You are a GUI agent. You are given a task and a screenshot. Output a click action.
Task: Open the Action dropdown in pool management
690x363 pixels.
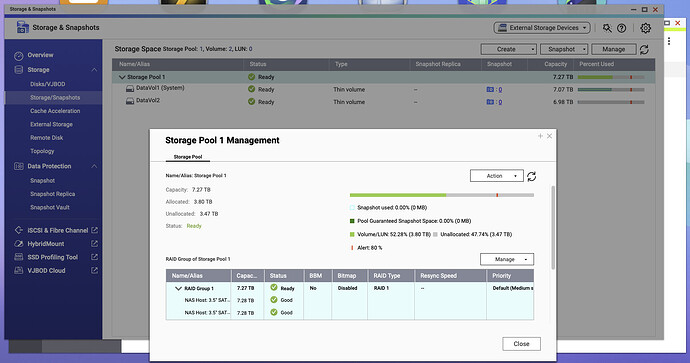[x=496, y=176]
